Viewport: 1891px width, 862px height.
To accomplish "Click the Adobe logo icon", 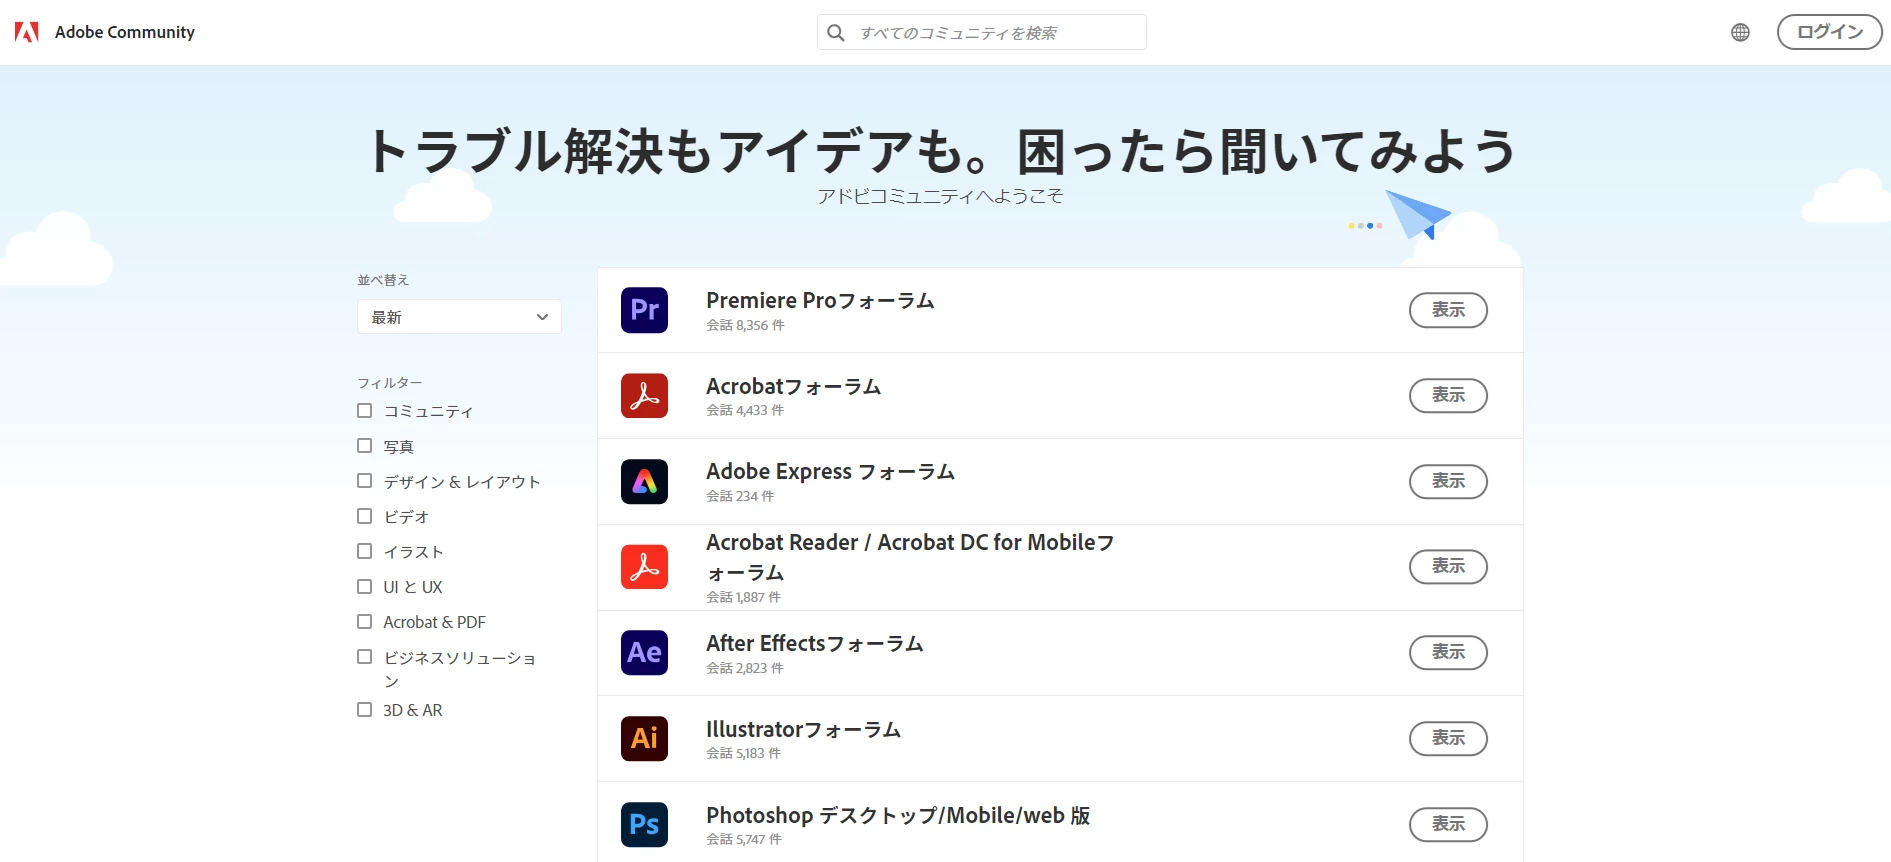I will click(27, 32).
